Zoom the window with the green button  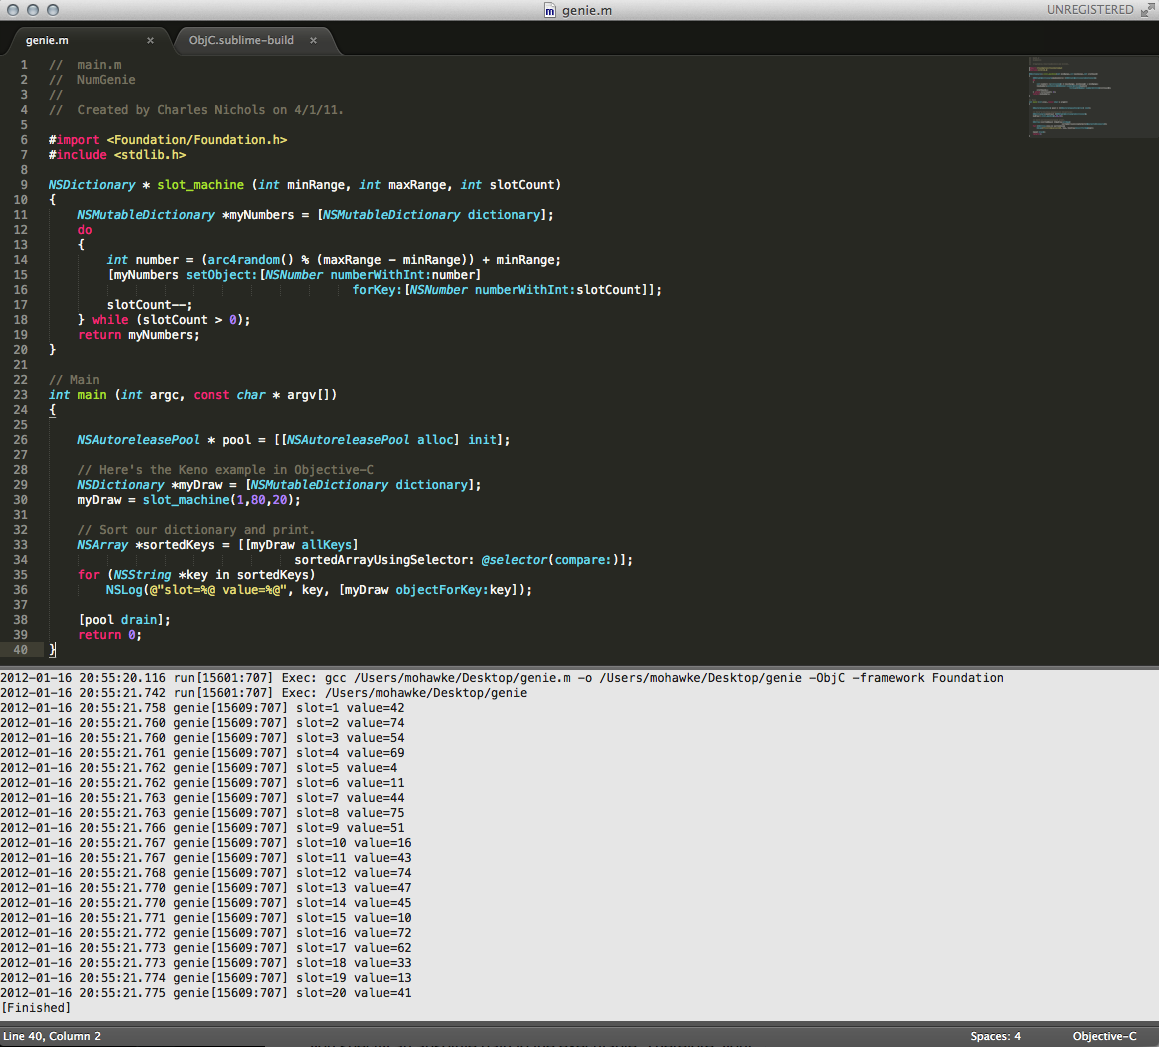tap(53, 10)
